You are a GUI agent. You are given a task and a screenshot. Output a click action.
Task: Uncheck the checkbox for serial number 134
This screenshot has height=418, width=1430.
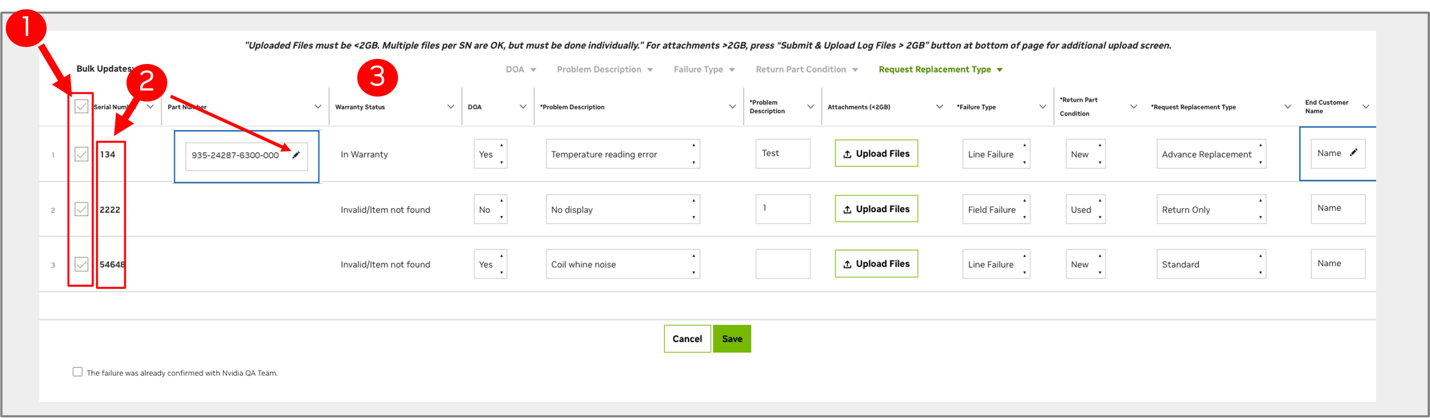(x=82, y=154)
